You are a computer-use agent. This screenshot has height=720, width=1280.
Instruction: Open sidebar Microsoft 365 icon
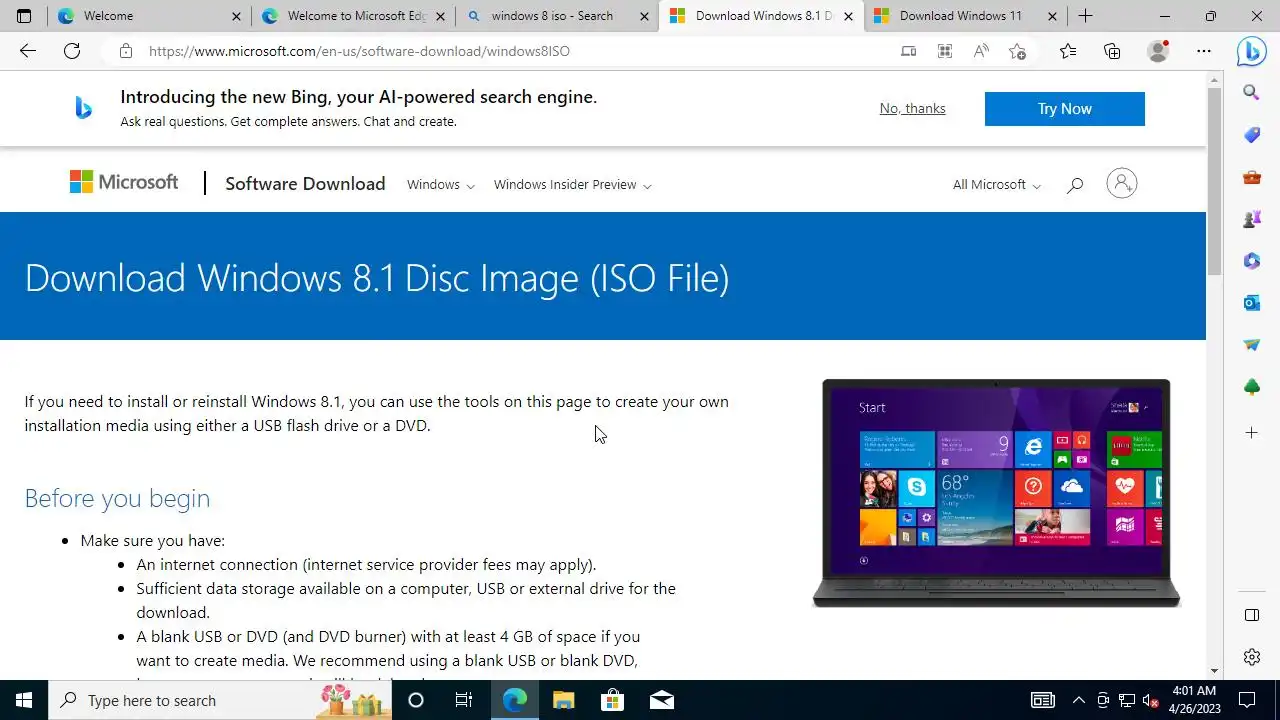[1252, 261]
